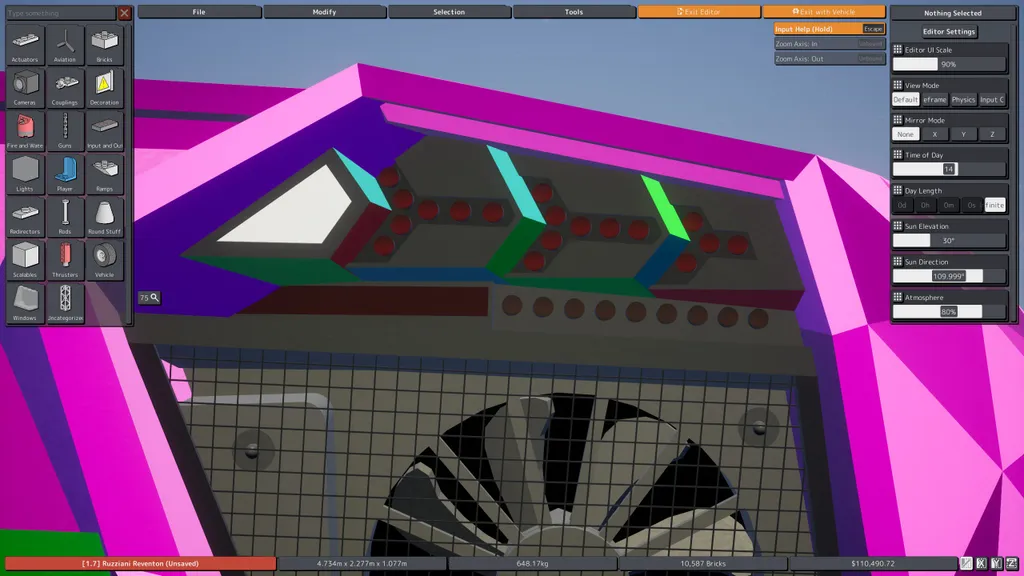Choose the Thrusters category

(65, 261)
